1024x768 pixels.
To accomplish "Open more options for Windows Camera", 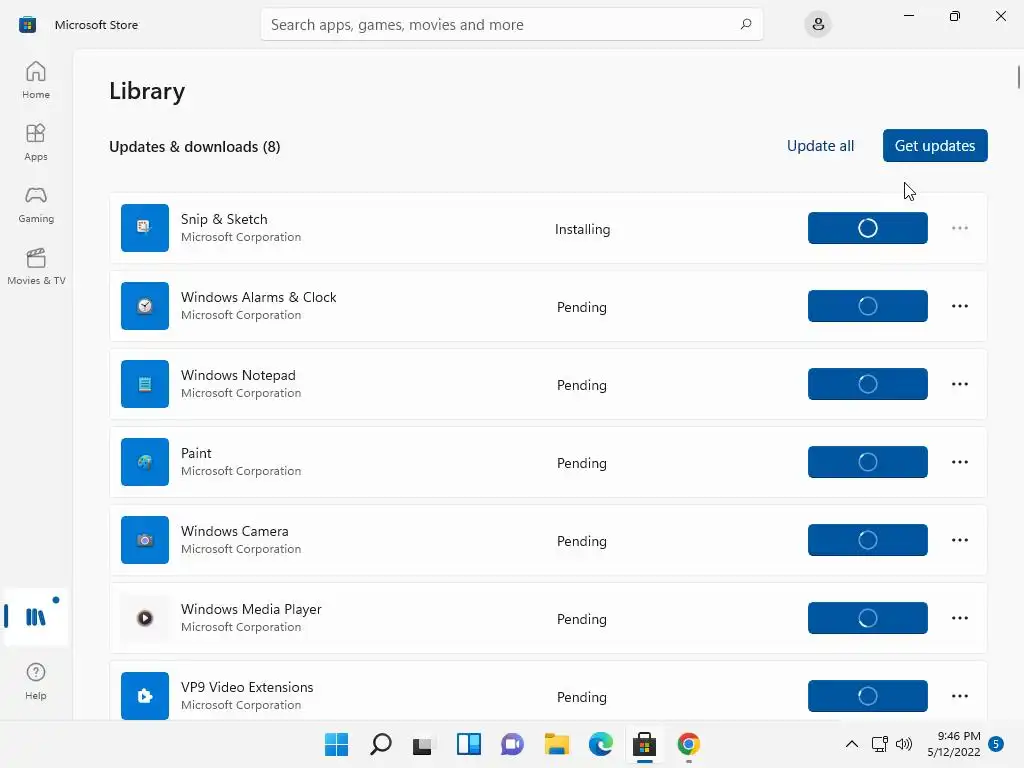I will (959, 540).
